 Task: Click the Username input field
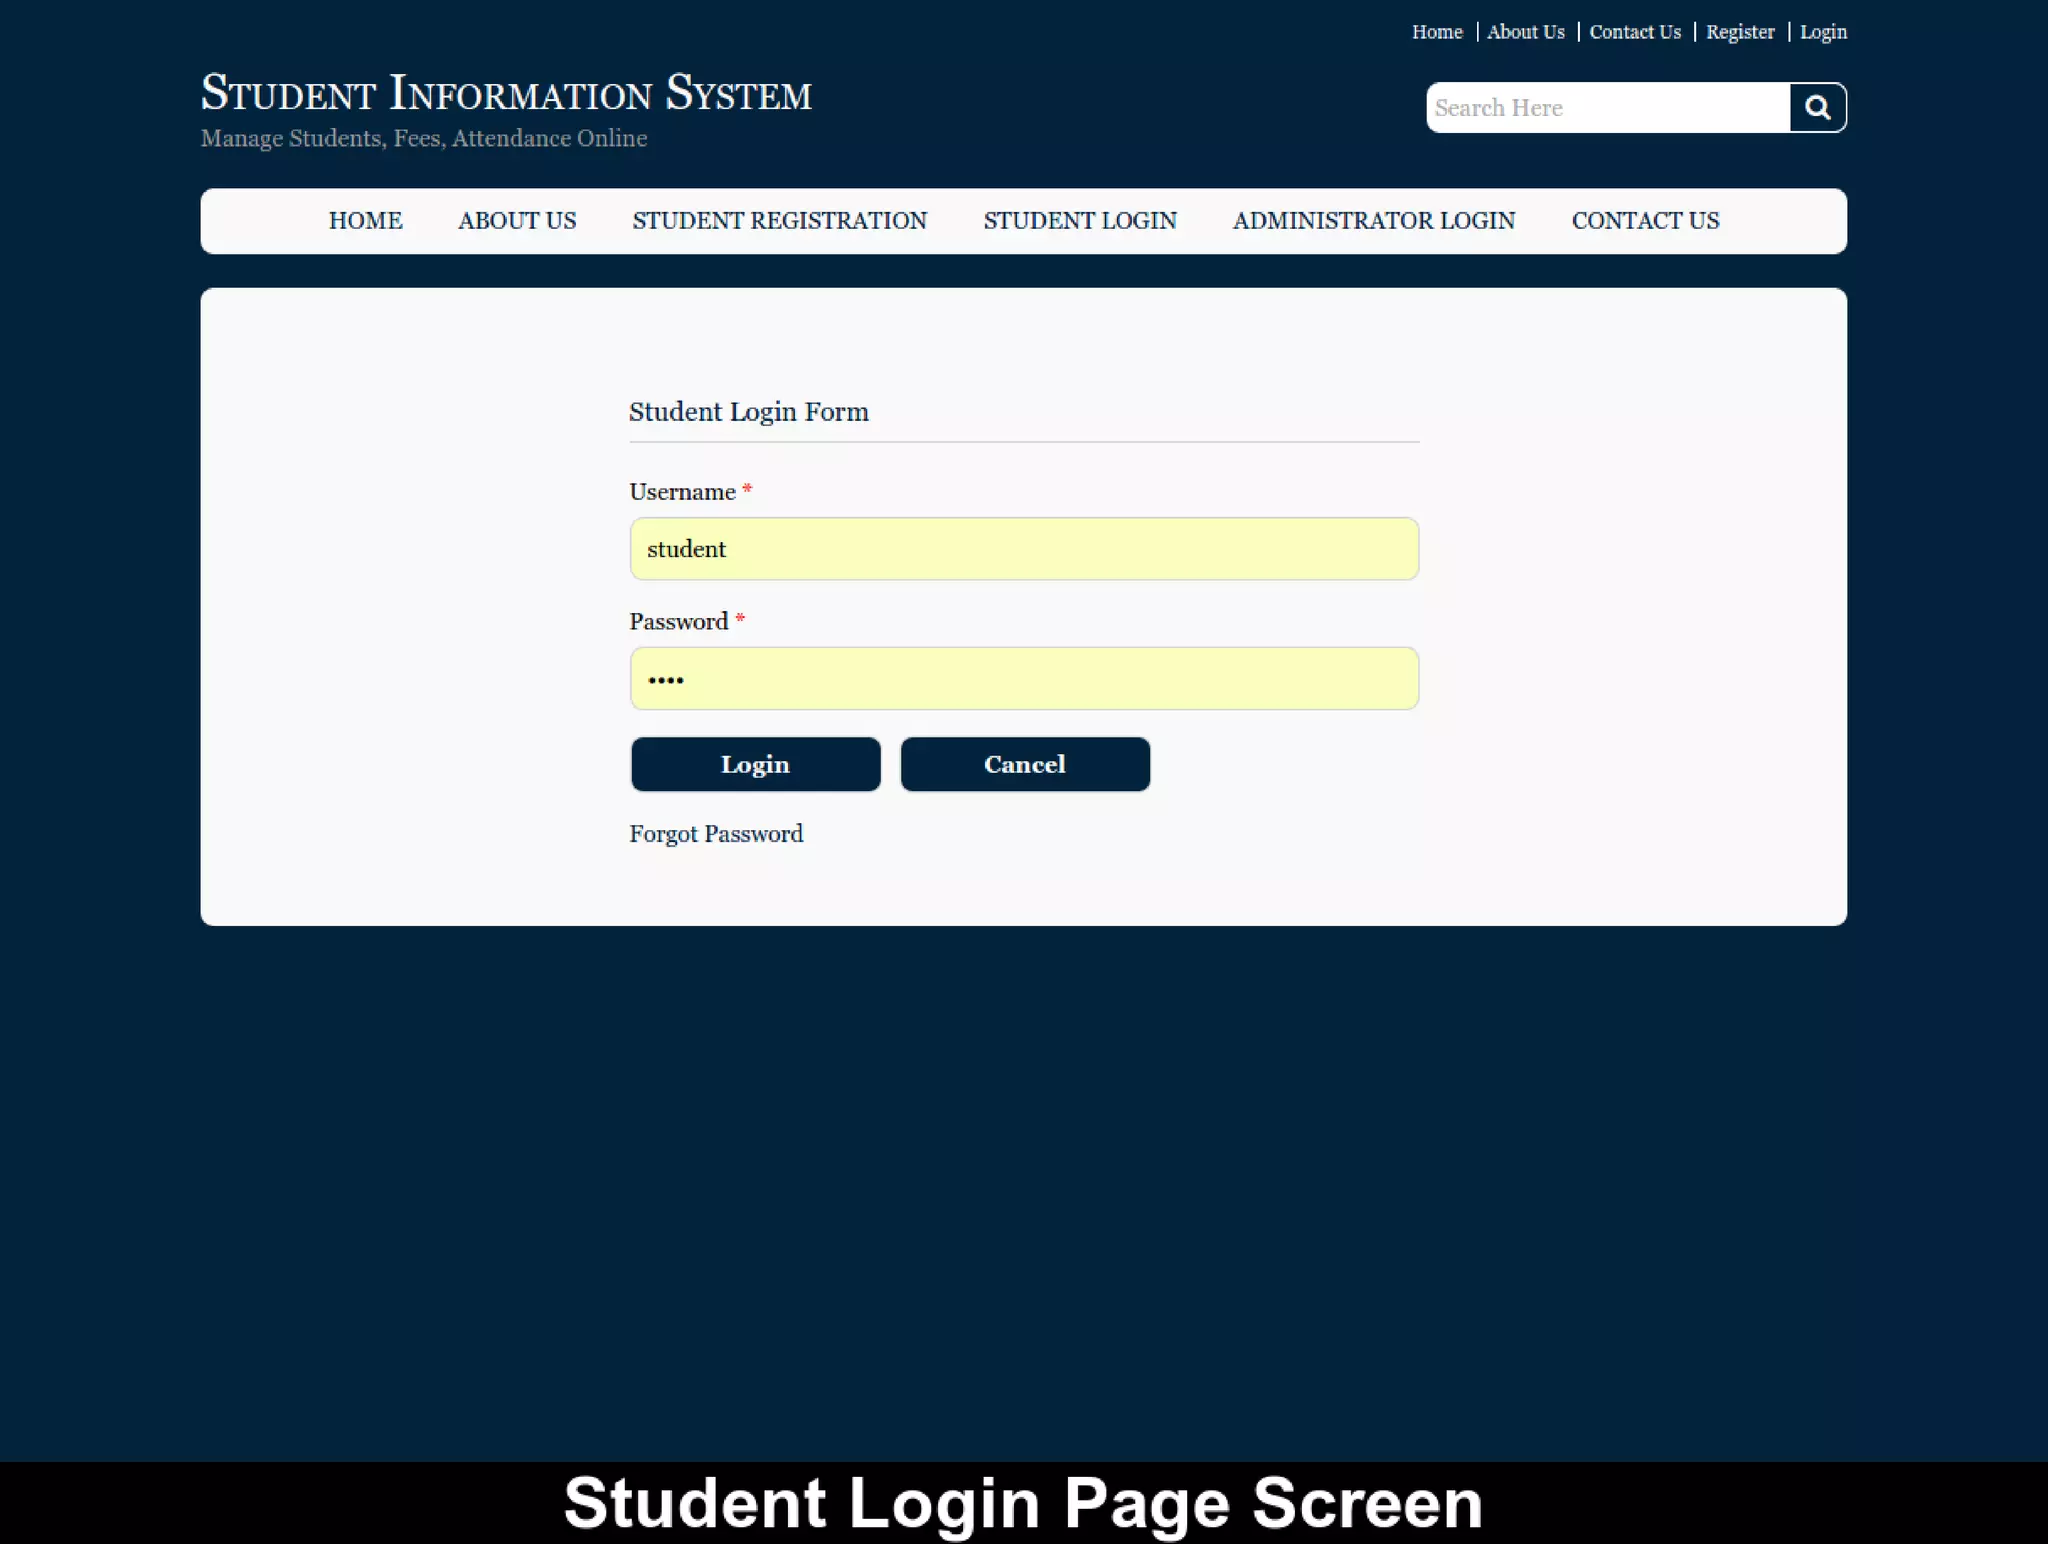click(x=1024, y=549)
